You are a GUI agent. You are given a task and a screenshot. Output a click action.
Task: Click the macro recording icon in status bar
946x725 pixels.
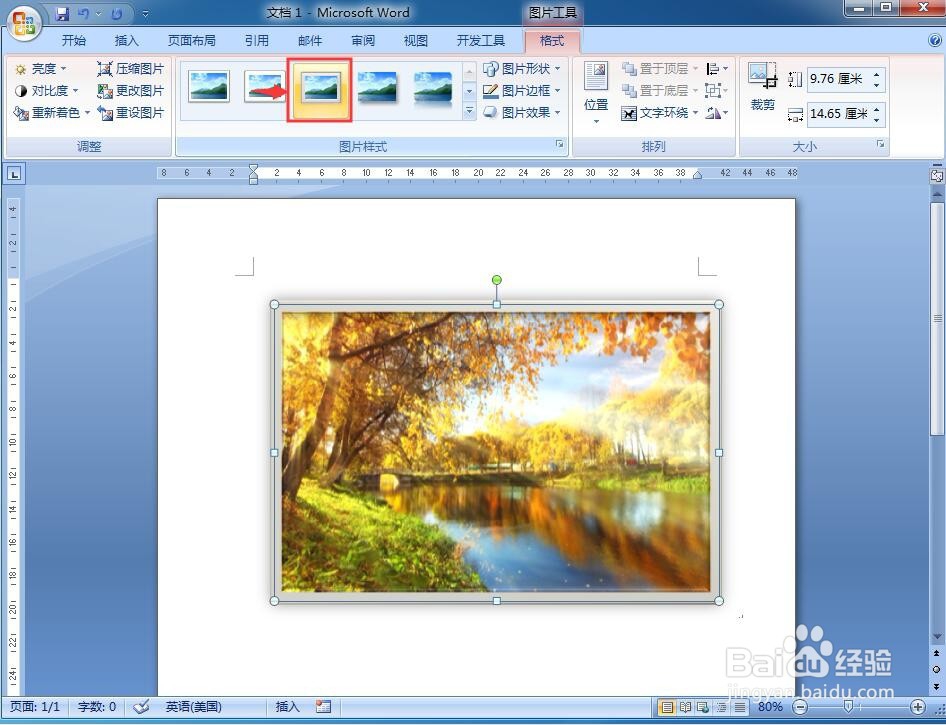click(323, 706)
